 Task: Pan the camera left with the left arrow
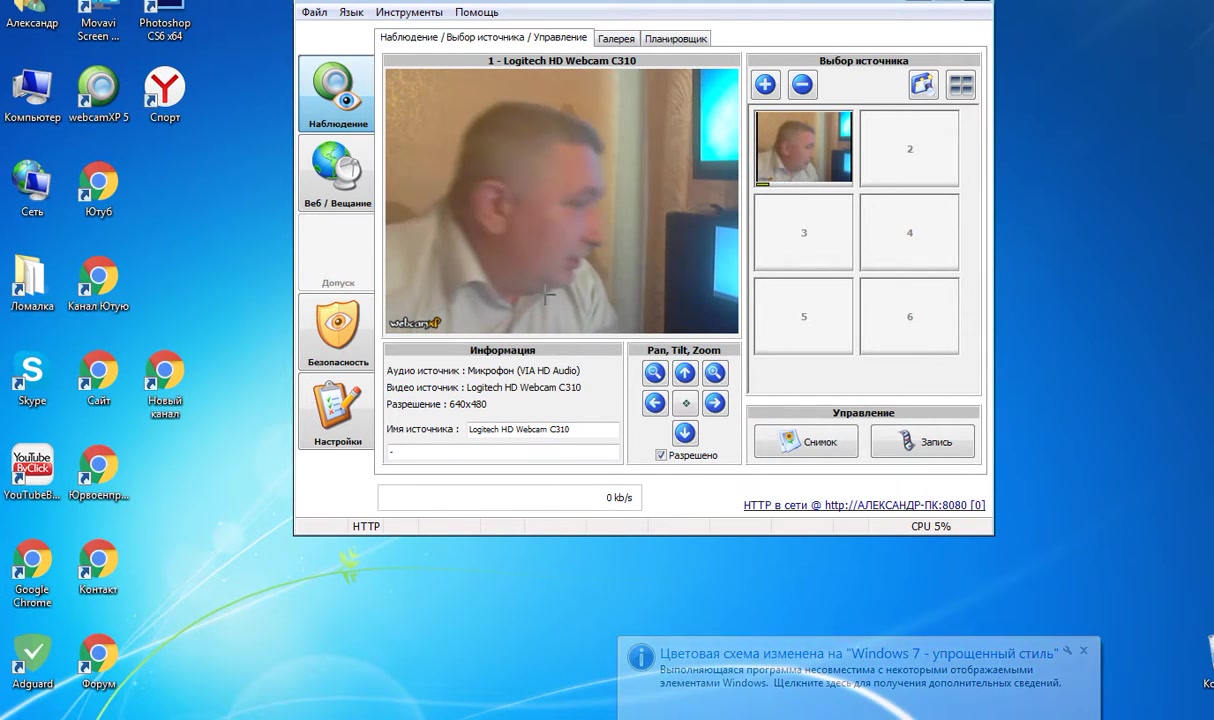pos(655,403)
